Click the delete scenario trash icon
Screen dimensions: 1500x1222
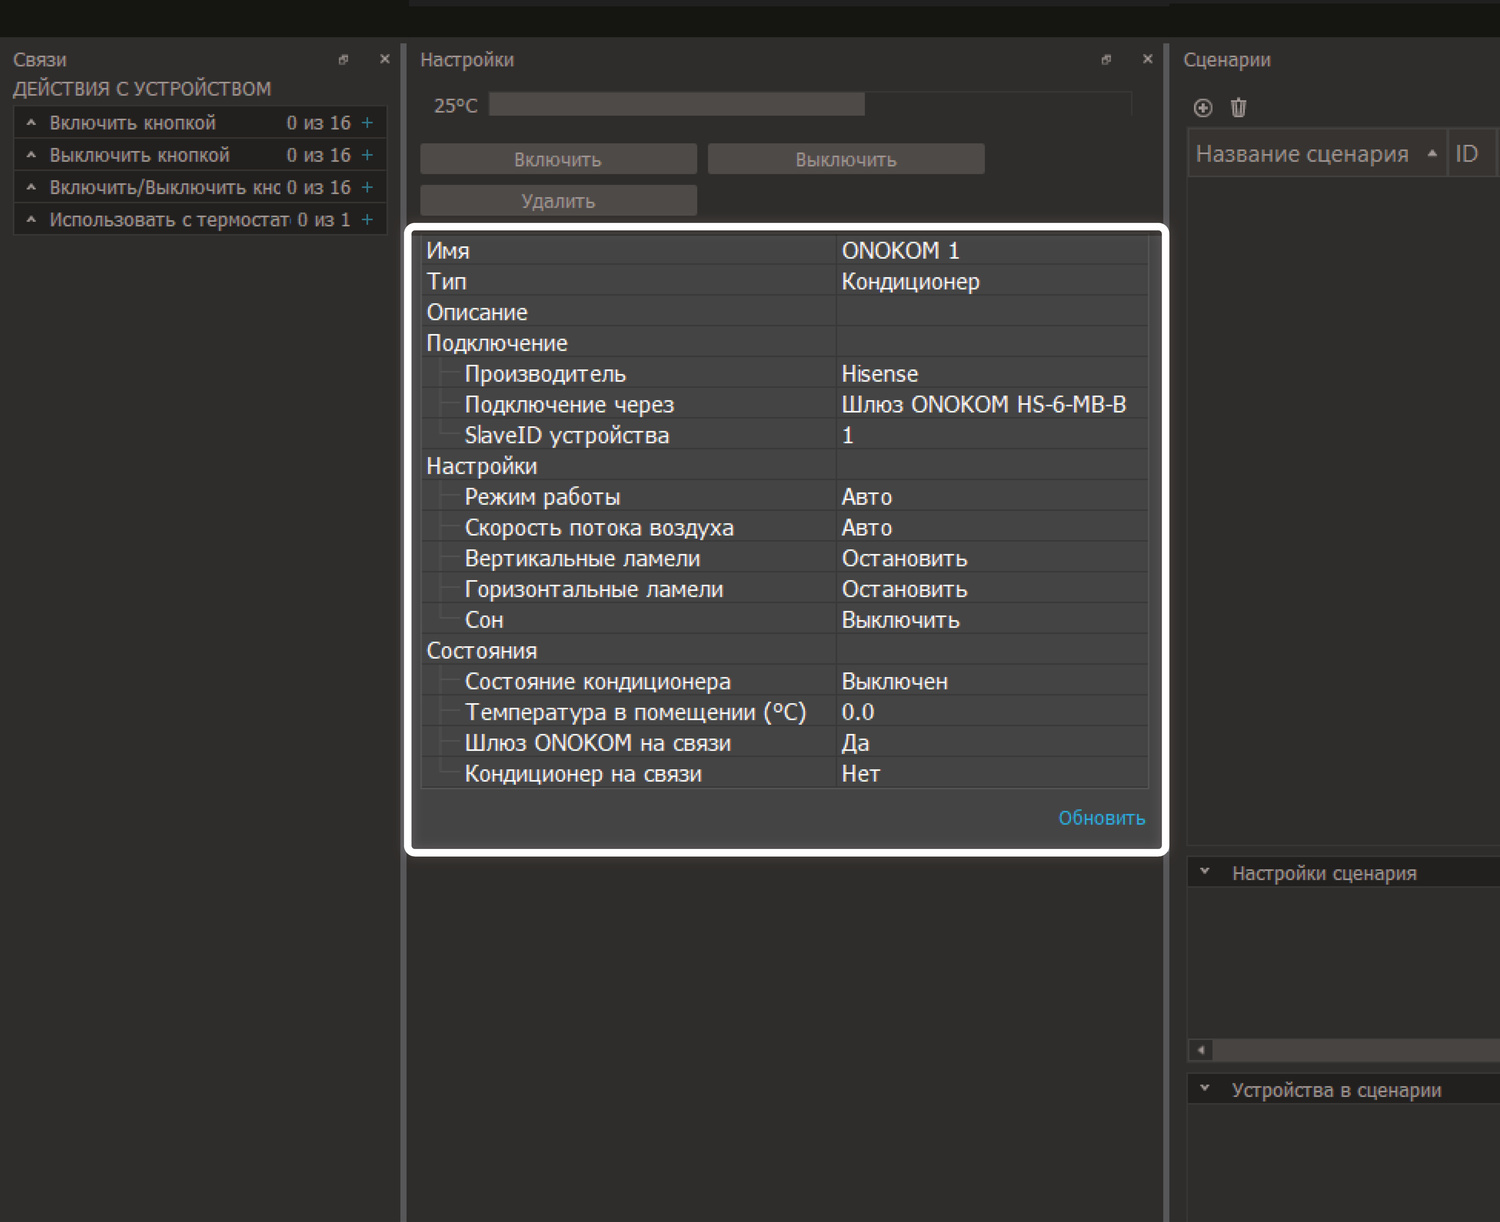point(1238,108)
